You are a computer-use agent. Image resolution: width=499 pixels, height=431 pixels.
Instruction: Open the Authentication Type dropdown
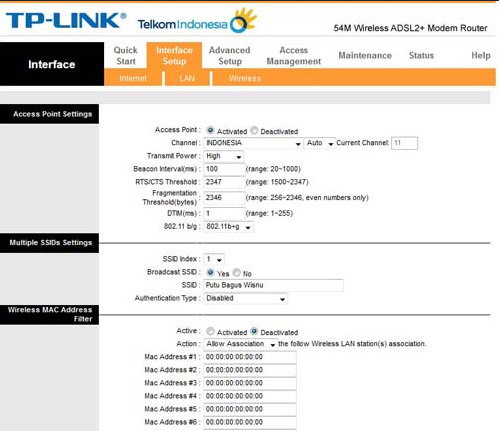click(245, 298)
